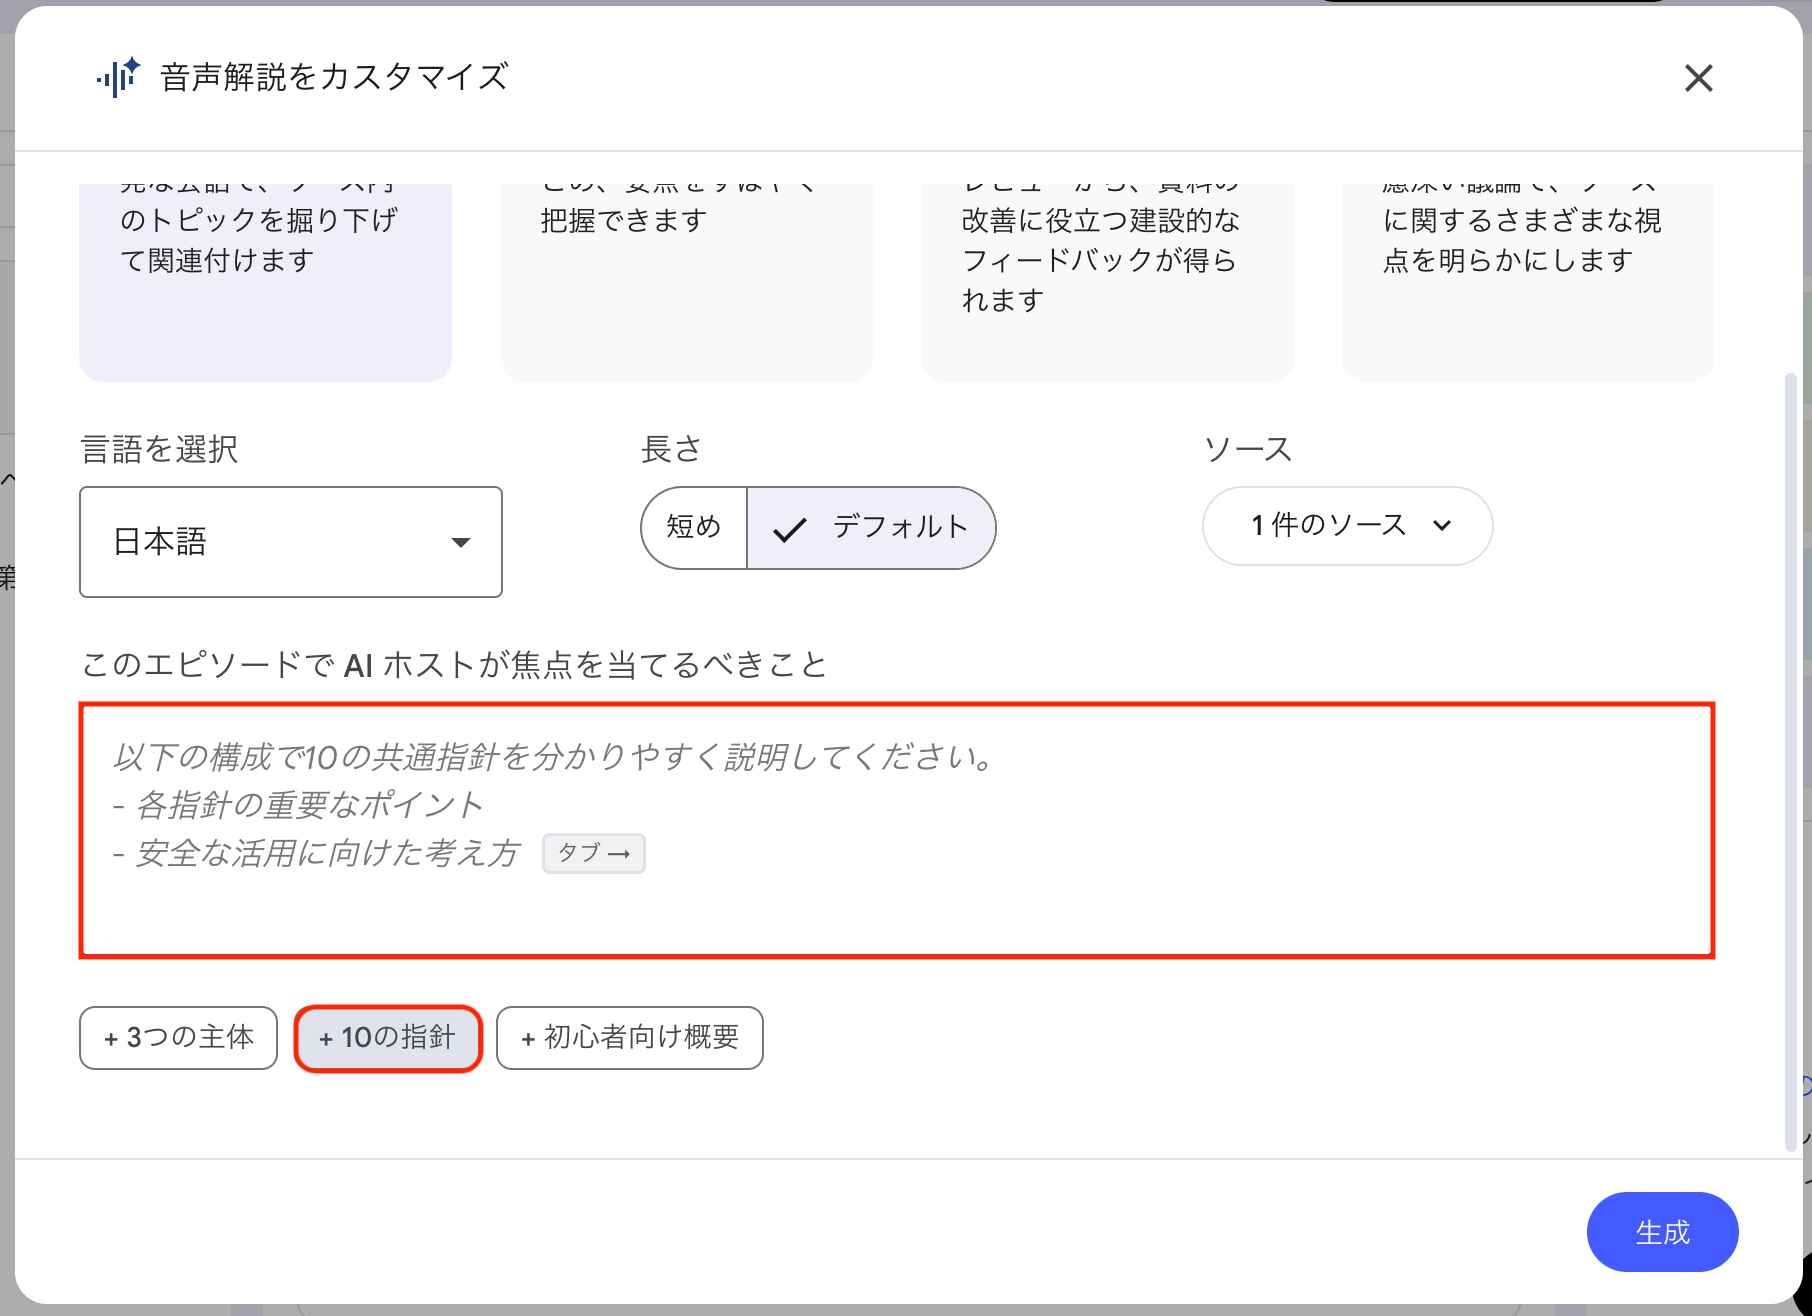Viewport: 1812px width, 1316px height.
Task: Select the 視点を明らかにします format card
Action: (1528, 282)
